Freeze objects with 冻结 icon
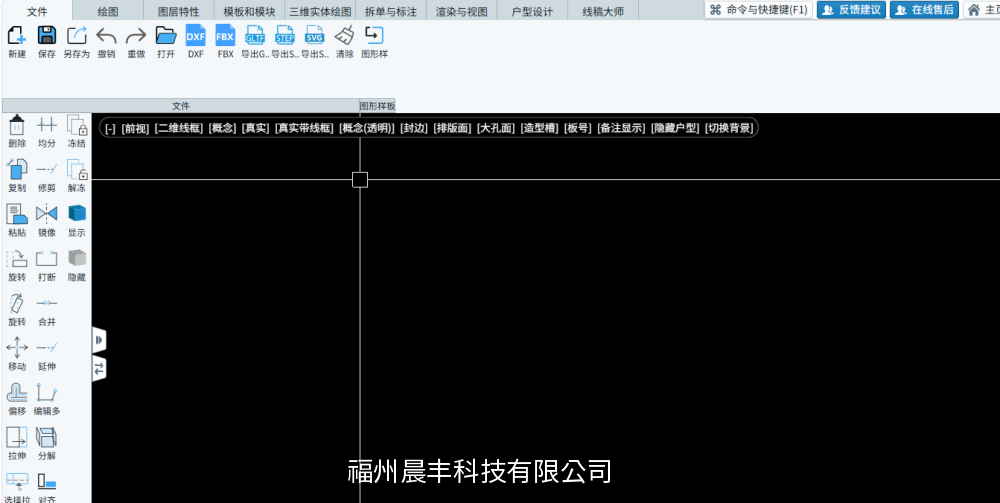The height and width of the screenshot is (503, 1000). pyautogui.click(x=77, y=125)
